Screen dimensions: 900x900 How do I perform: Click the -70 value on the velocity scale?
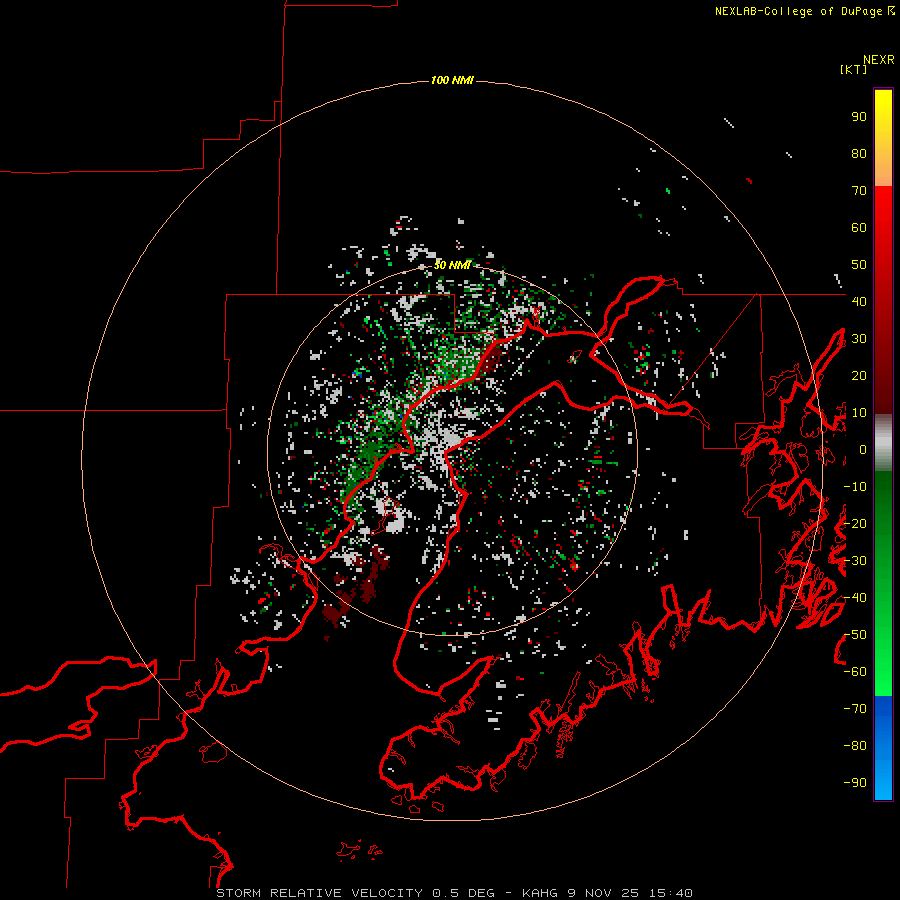(855, 709)
